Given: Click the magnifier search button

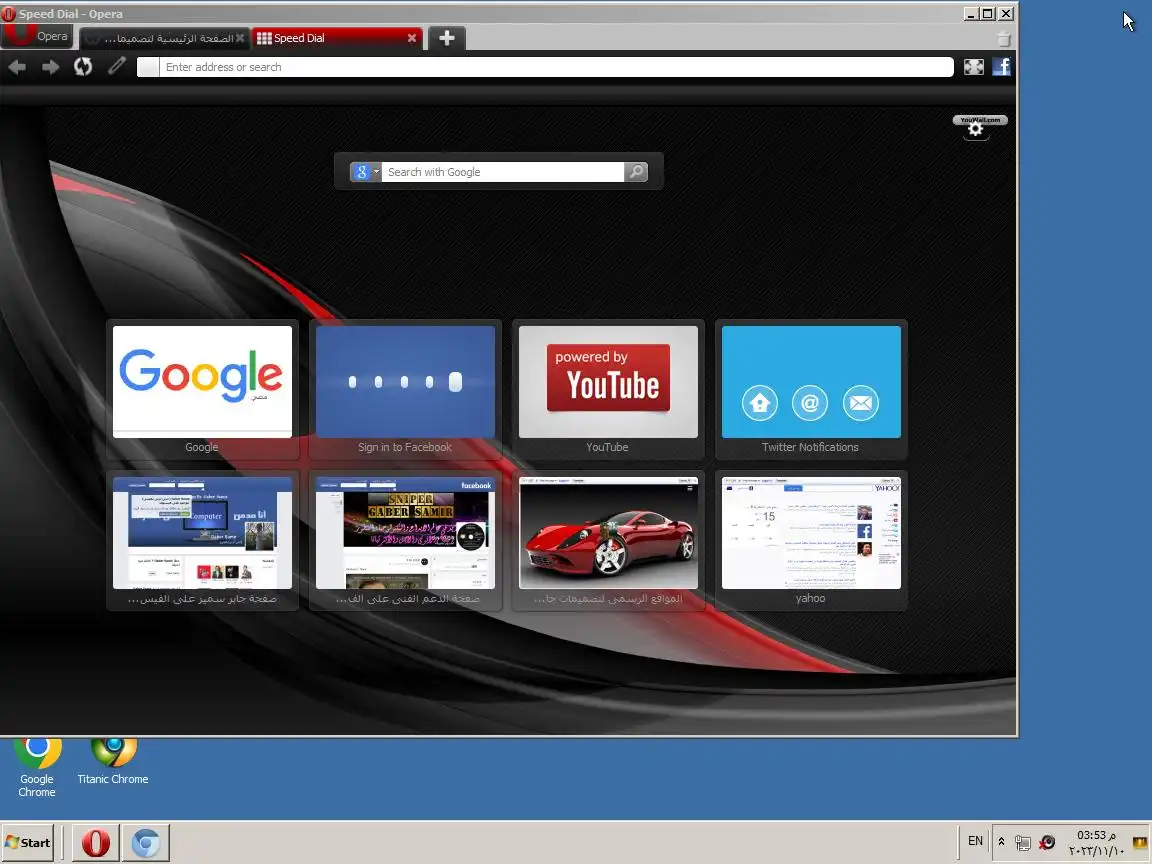Looking at the screenshot, I should [636, 172].
